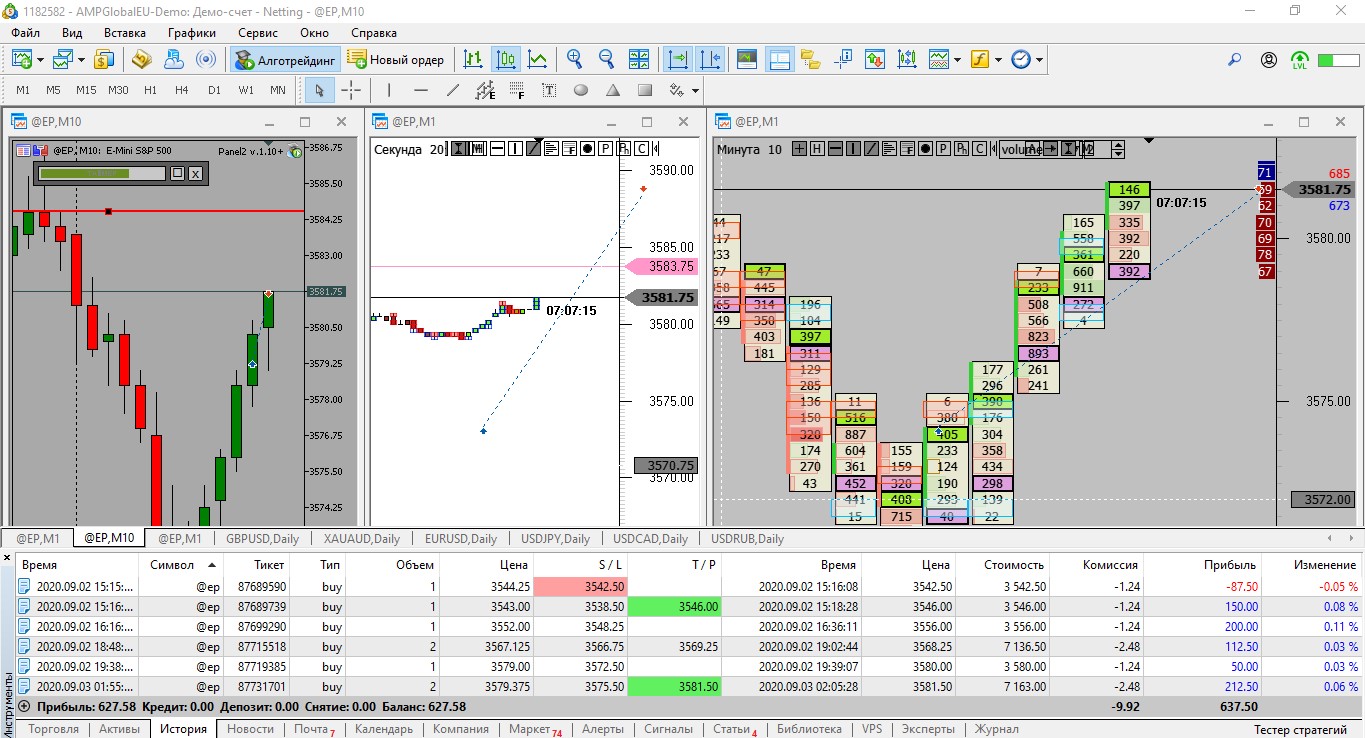This screenshot has height=738, width=1365.
Task: Open the Эксперты tab
Action: click(x=928, y=729)
